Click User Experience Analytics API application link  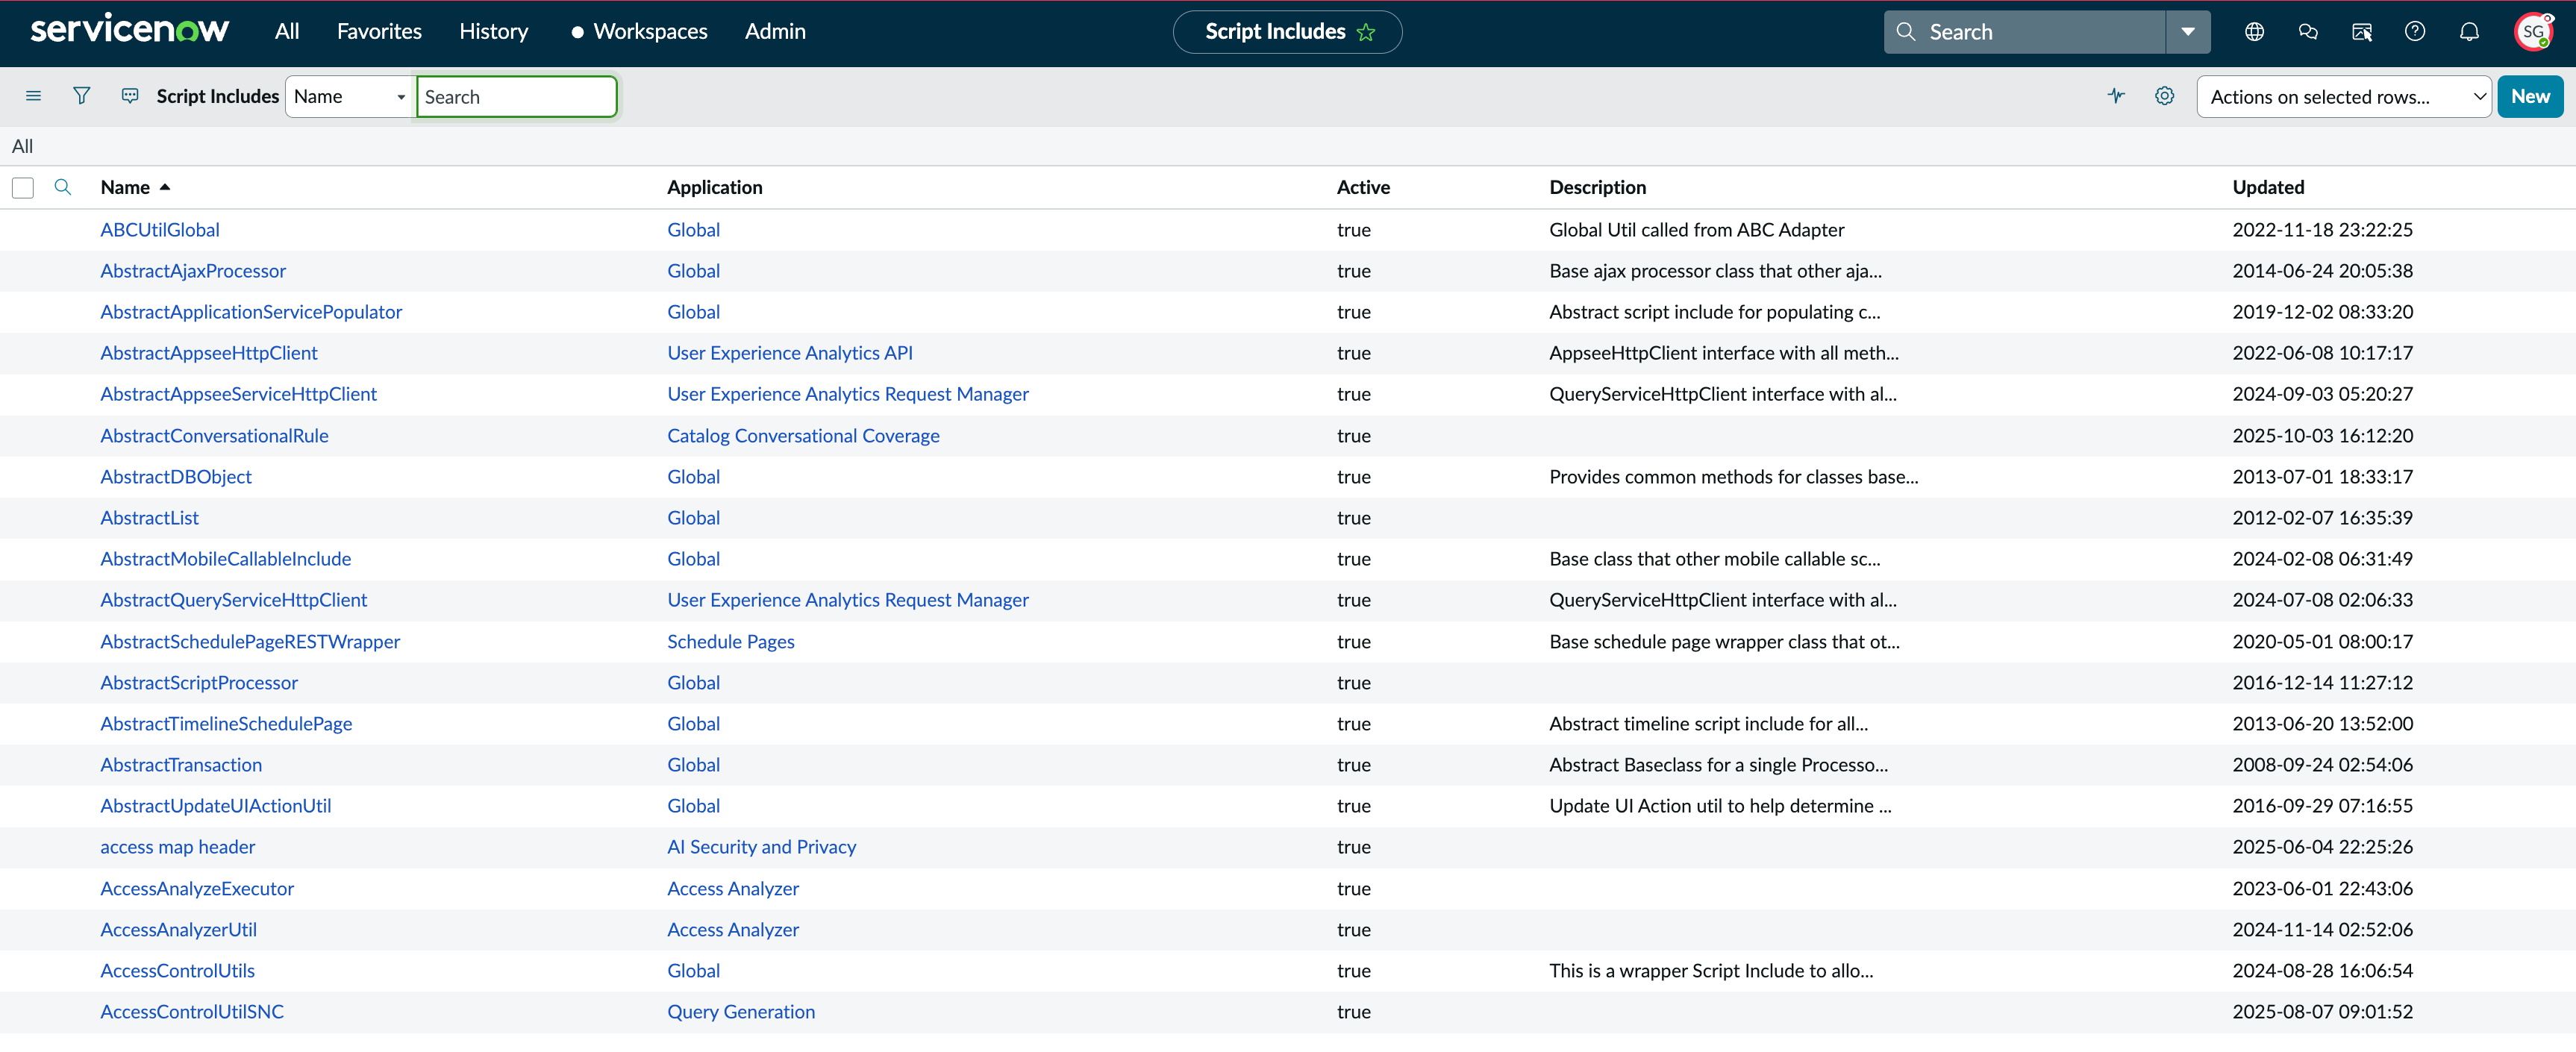tap(790, 353)
